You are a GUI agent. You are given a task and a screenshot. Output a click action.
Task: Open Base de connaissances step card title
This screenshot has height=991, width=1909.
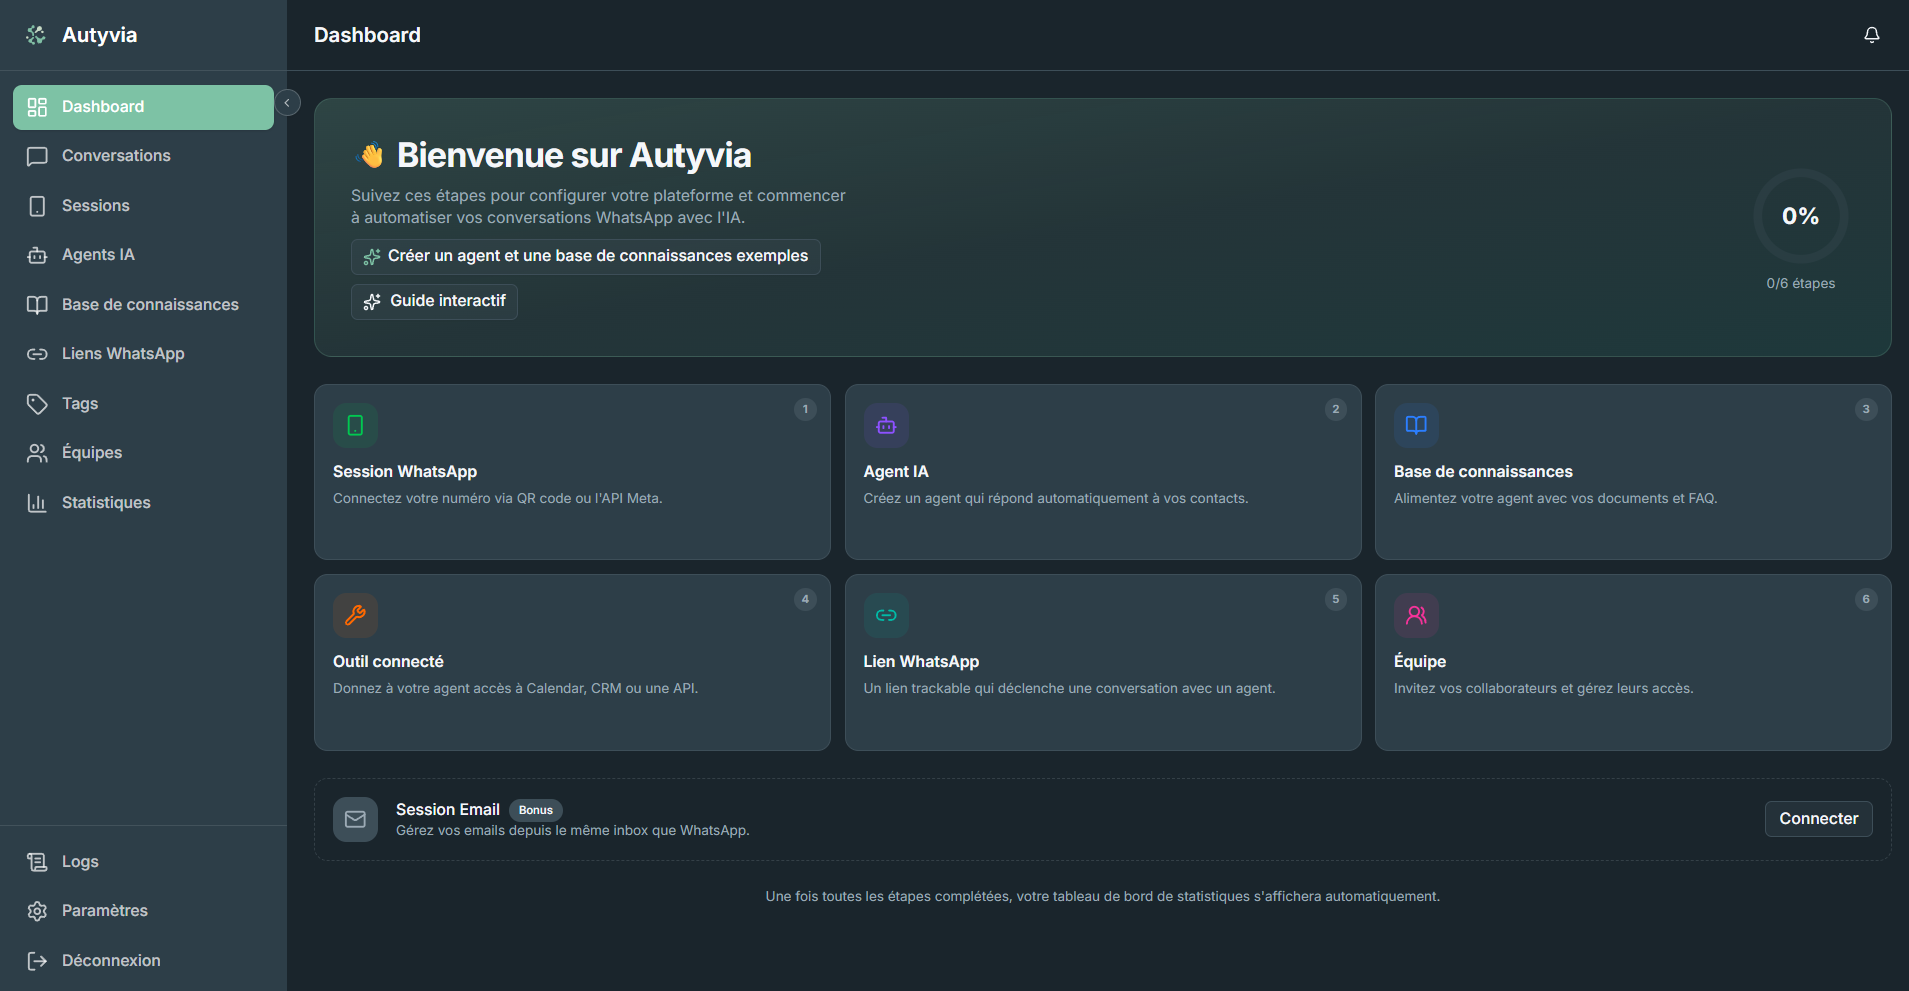tap(1483, 472)
